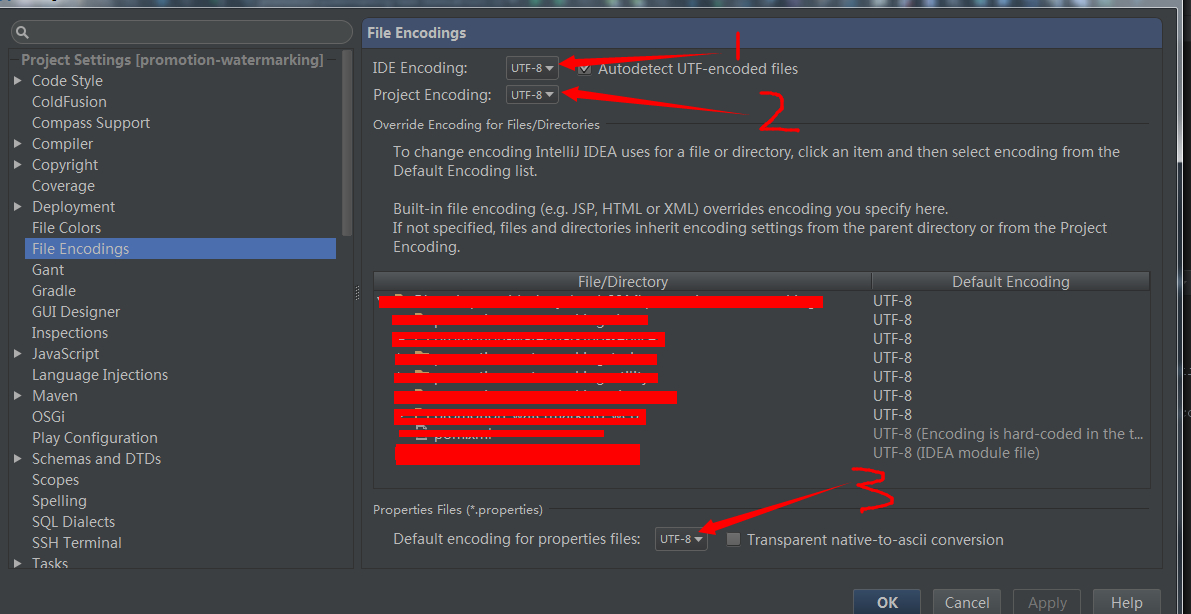Click the settings list vertical scrollbar
This screenshot has width=1191, height=614.
[x=348, y=143]
